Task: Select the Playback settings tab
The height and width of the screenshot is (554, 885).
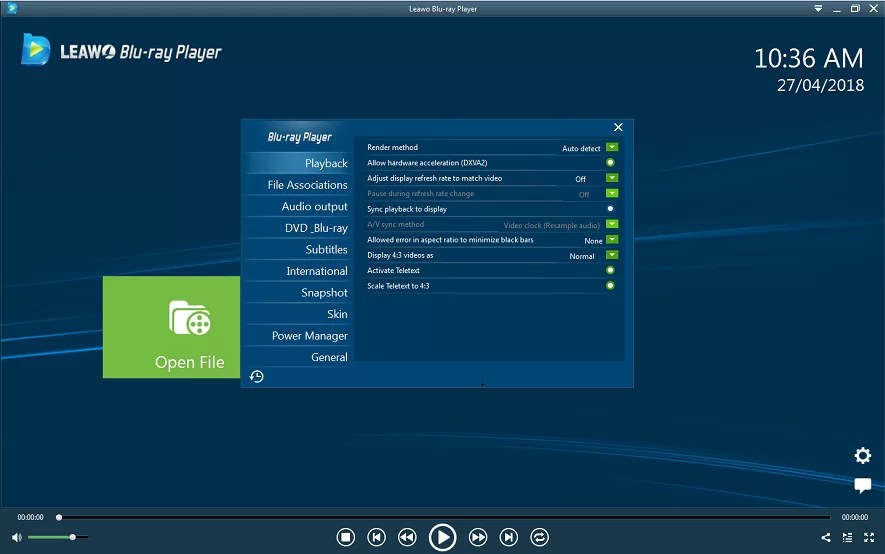Action: (299, 163)
